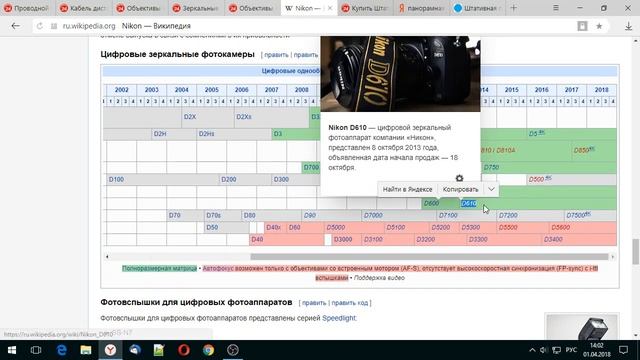
Task: Click the left arrow of the table scrollbar
Action: tap(107, 257)
